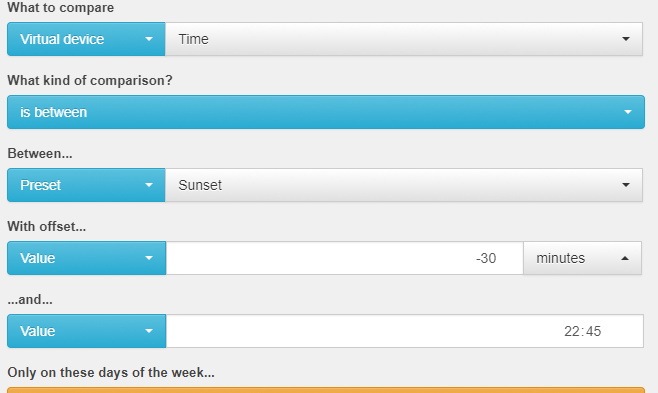The height and width of the screenshot is (393, 658).
Task: Open the Virtual device type dropdown
Action: 86,39
